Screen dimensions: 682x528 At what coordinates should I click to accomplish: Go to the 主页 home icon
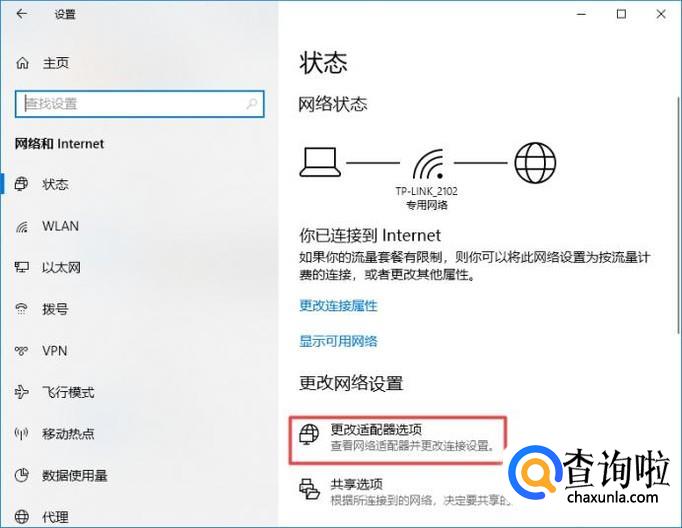pos(23,63)
